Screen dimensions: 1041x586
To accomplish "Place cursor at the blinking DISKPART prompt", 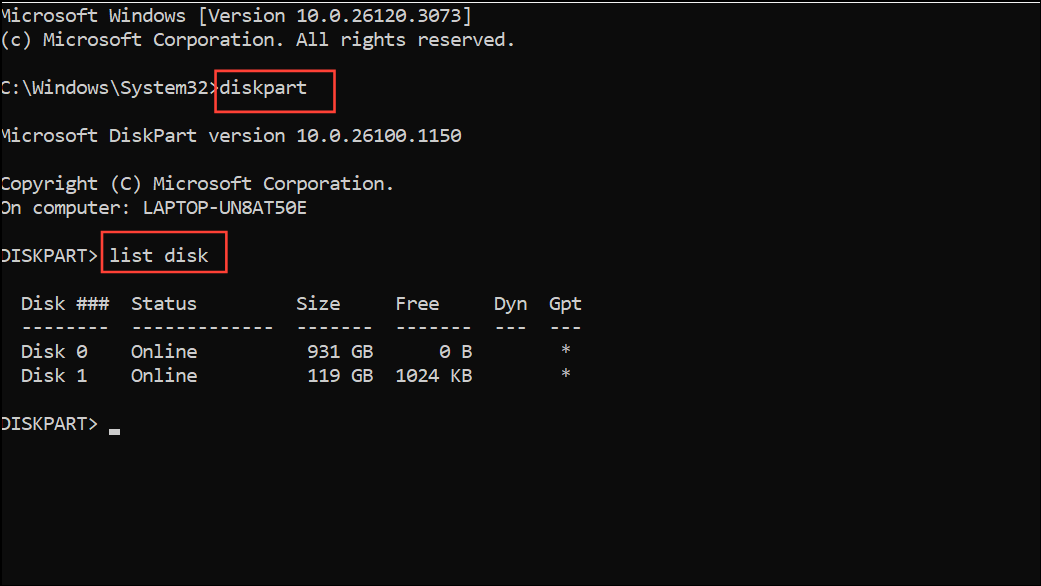I will (x=115, y=431).
